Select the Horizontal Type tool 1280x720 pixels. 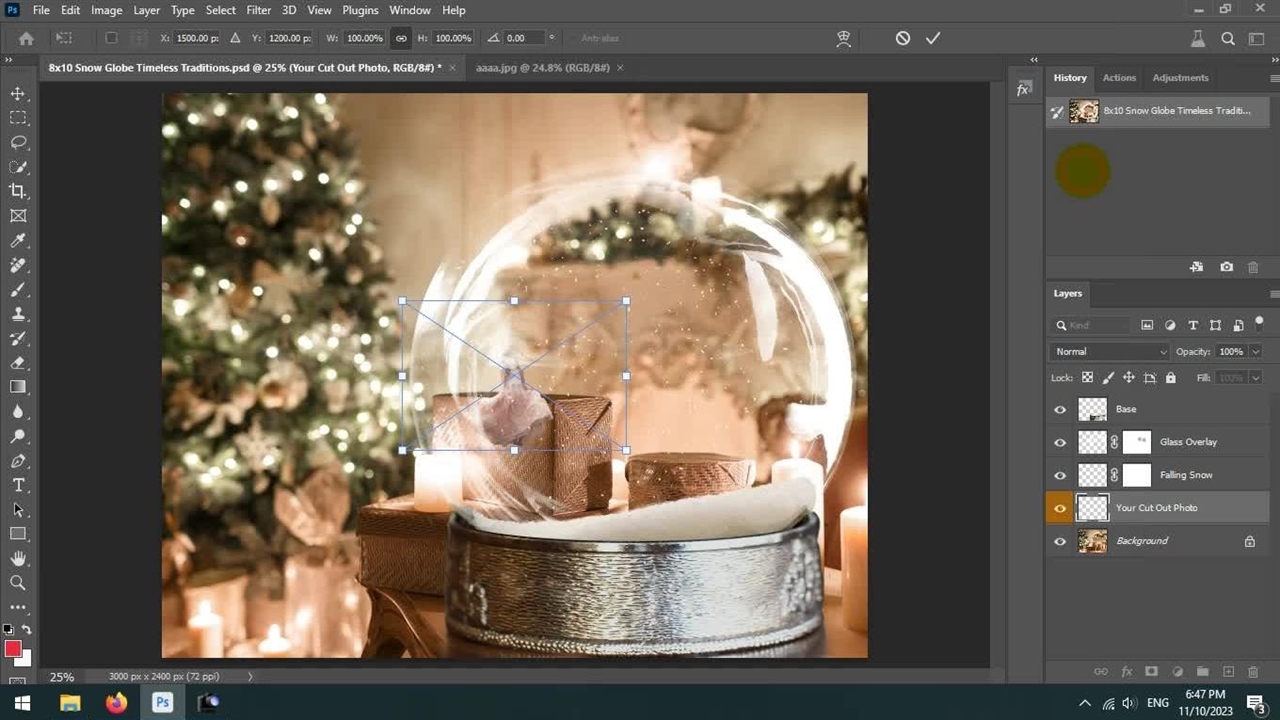coord(18,485)
